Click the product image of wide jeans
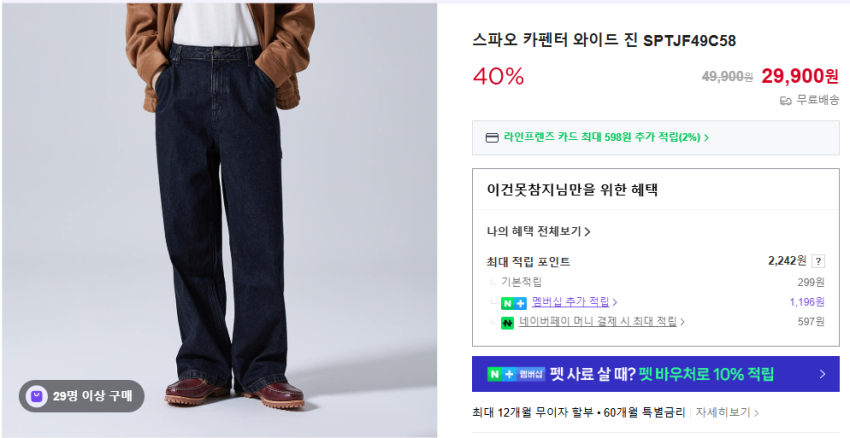Screen dimensions: 850x438 pyautogui.click(x=220, y=220)
